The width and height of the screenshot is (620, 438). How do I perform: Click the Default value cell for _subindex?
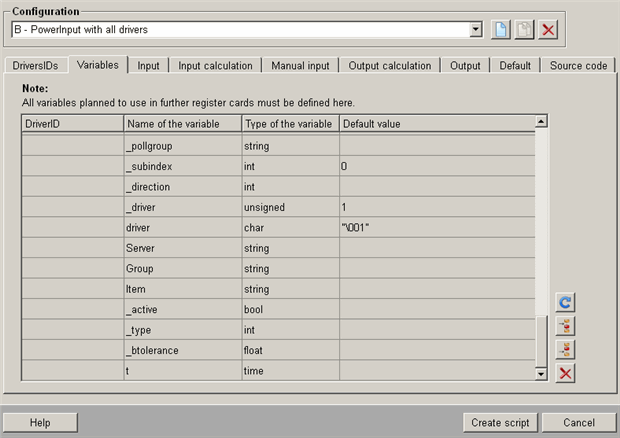436,165
